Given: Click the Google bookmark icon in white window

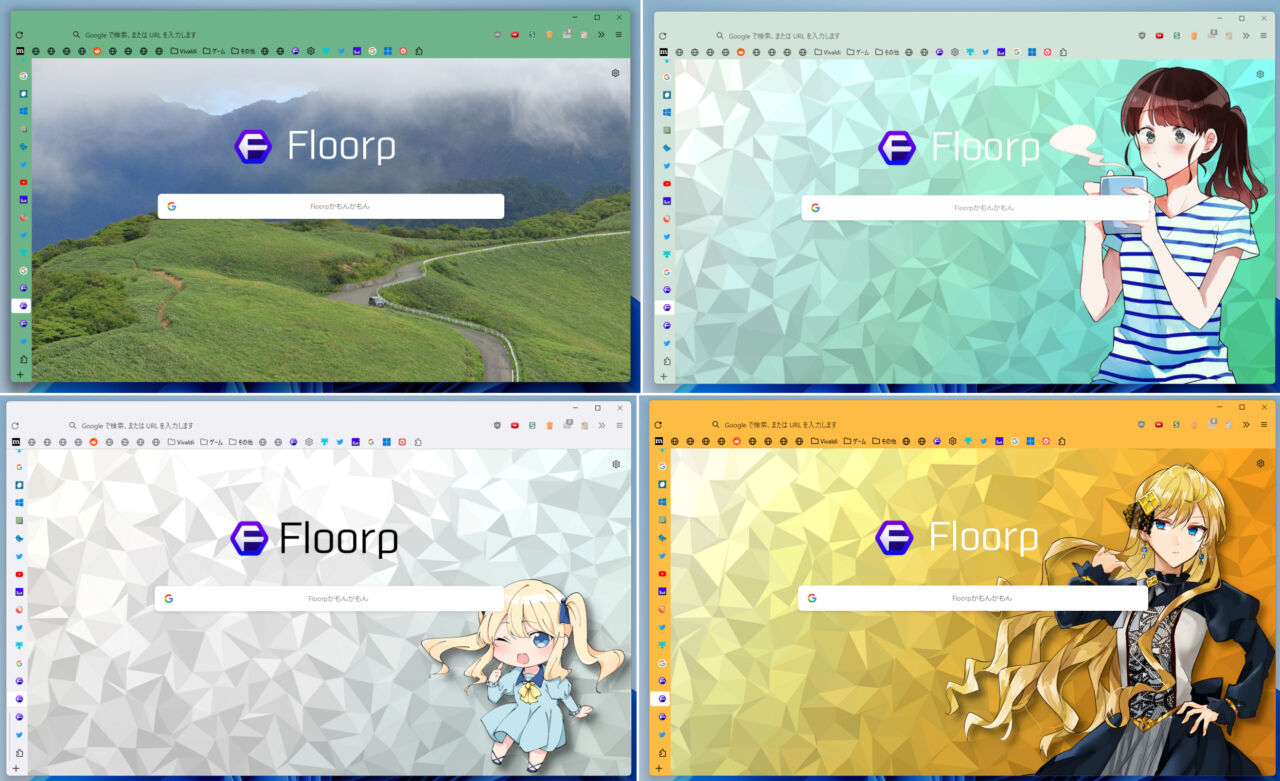Looking at the screenshot, I should (x=370, y=442).
